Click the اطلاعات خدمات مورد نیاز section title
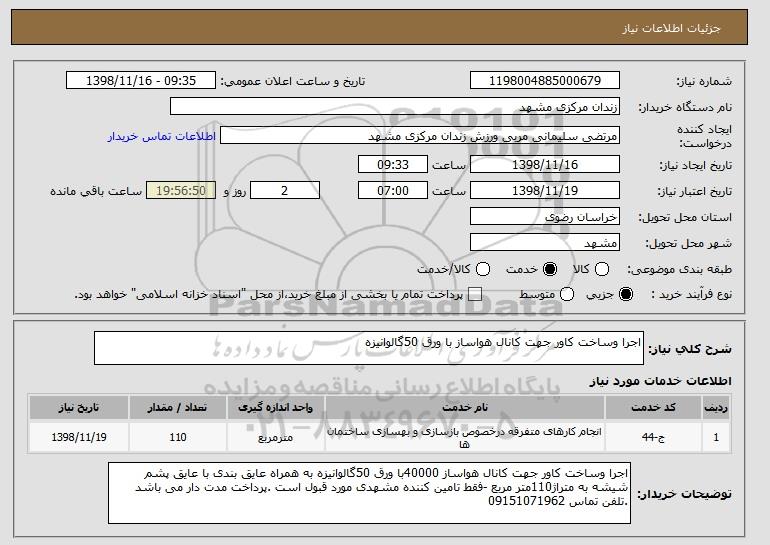770x545 pixels. (660, 381)
